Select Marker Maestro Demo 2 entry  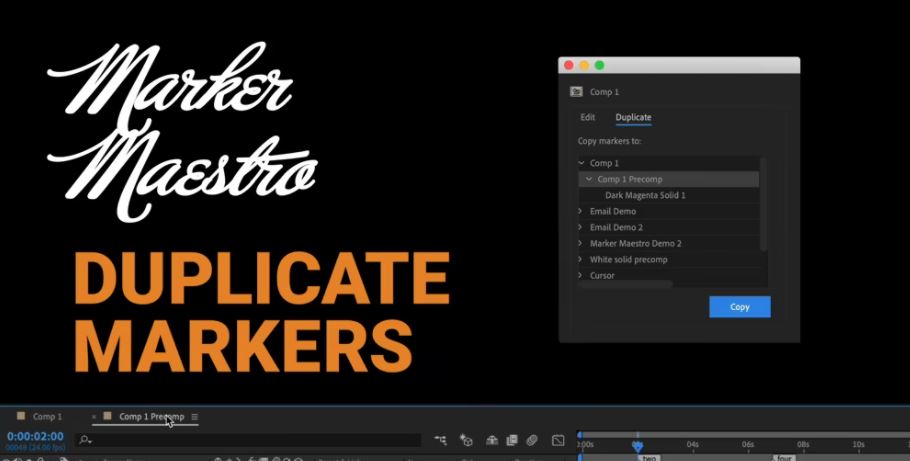tap(635, 243)
